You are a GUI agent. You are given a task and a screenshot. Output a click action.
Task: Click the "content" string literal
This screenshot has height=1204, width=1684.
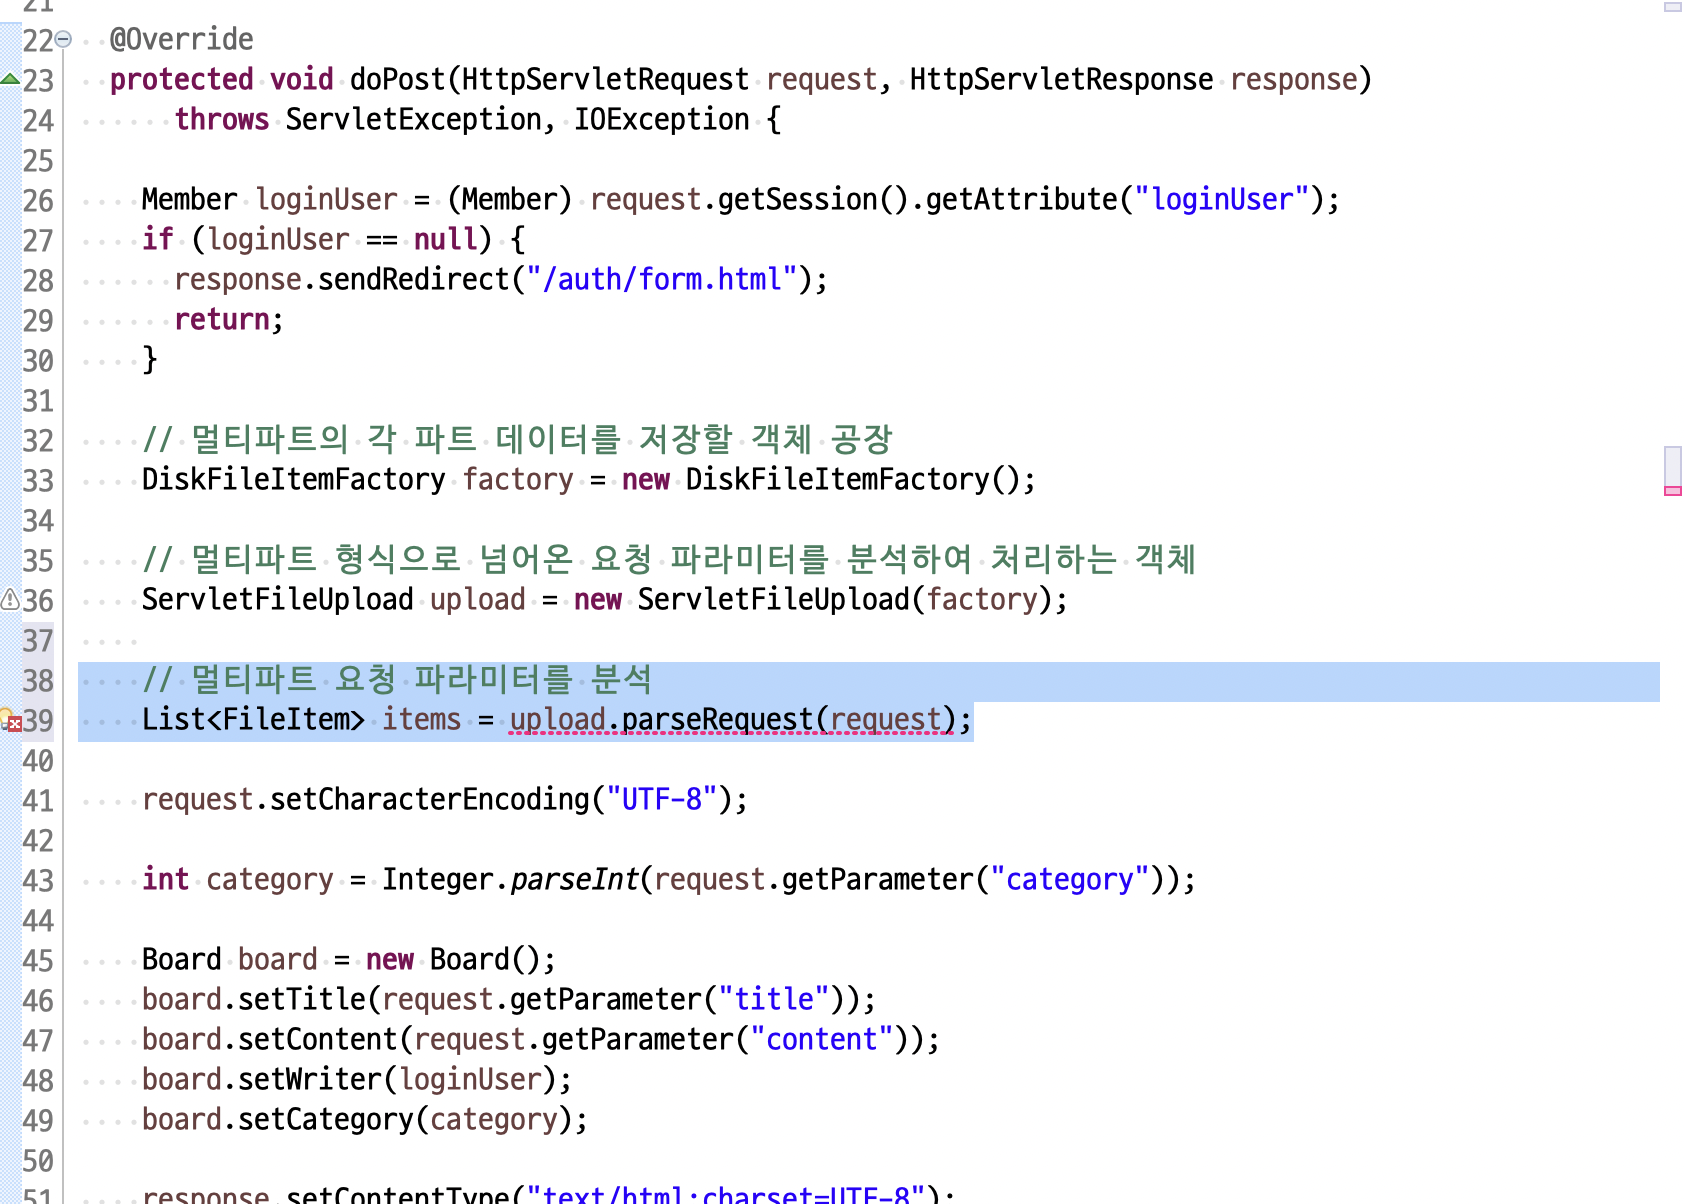click(x=822, y=1039)
